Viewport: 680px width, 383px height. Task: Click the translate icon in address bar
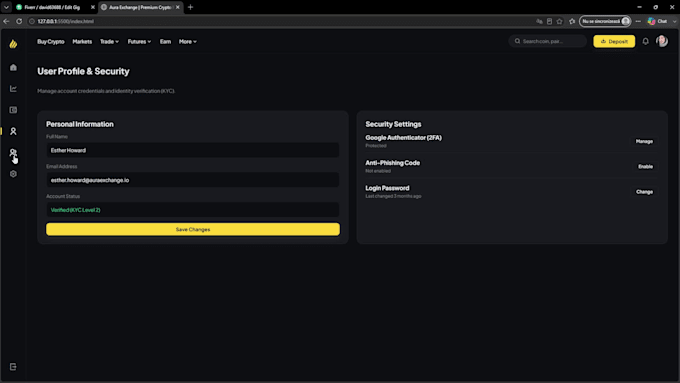pos(539,21)
